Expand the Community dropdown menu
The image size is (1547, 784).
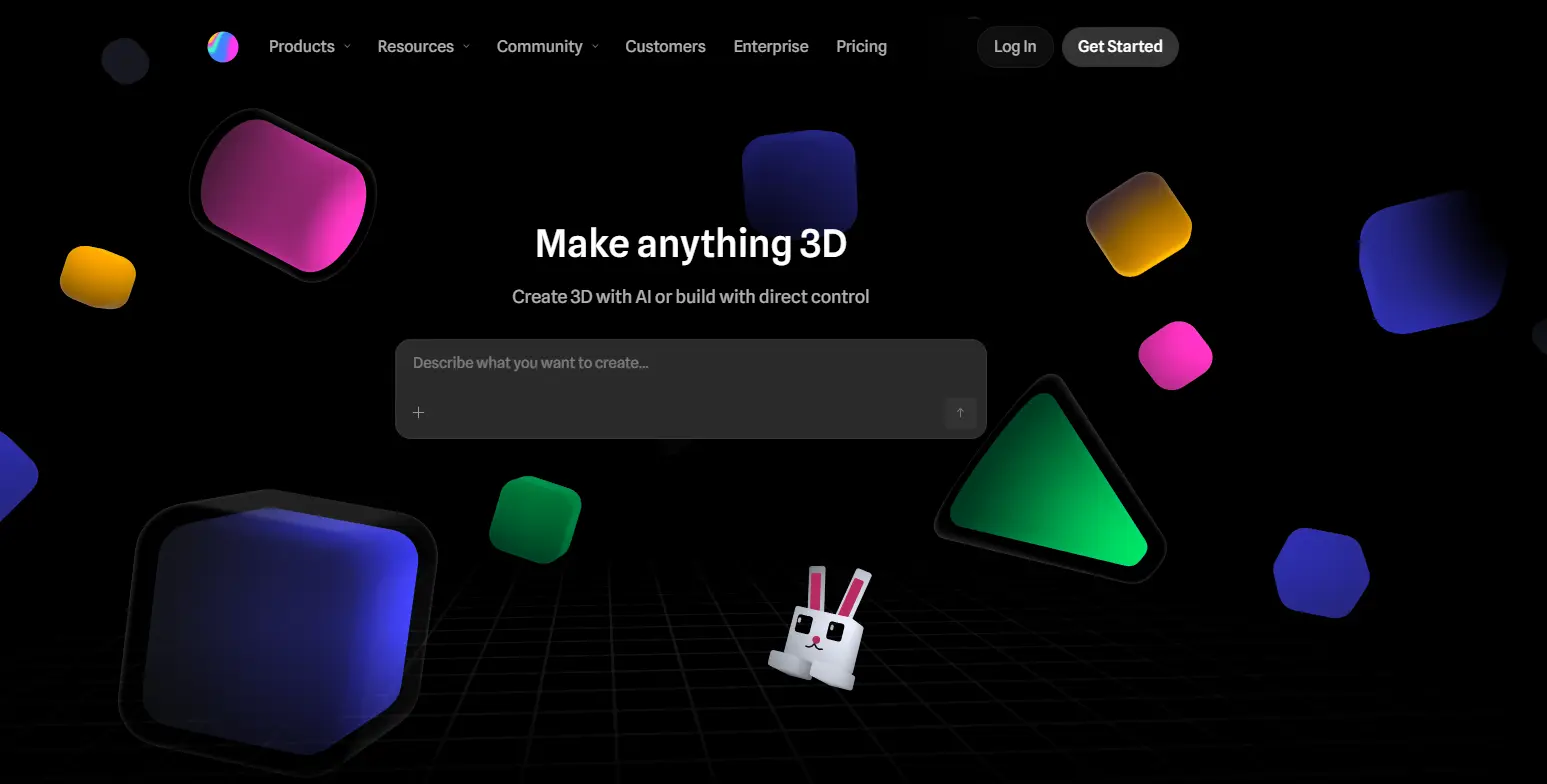[x=548, y=47]
